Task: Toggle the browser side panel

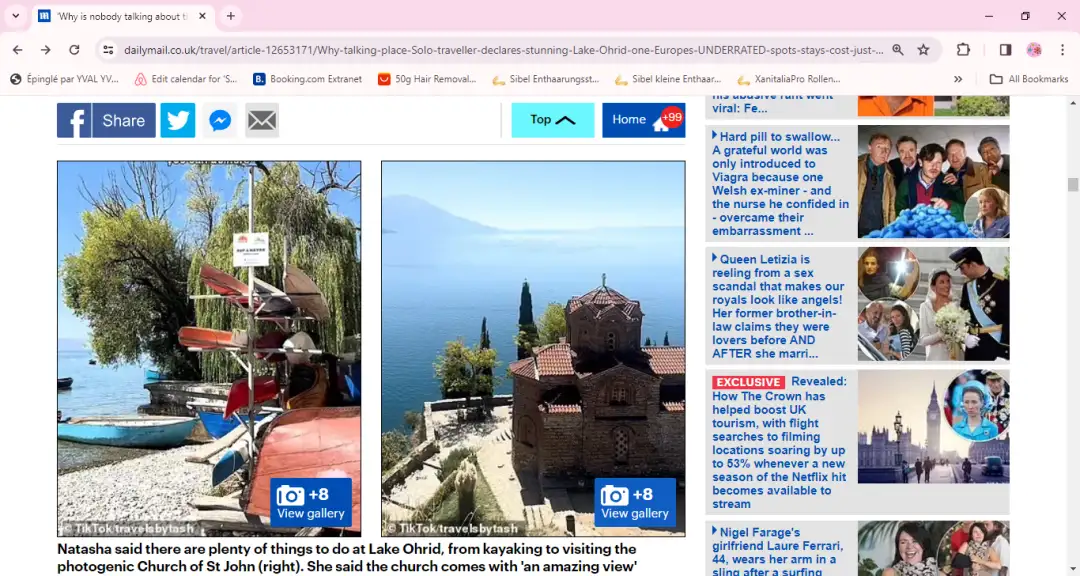Action: coord(1005,50)
